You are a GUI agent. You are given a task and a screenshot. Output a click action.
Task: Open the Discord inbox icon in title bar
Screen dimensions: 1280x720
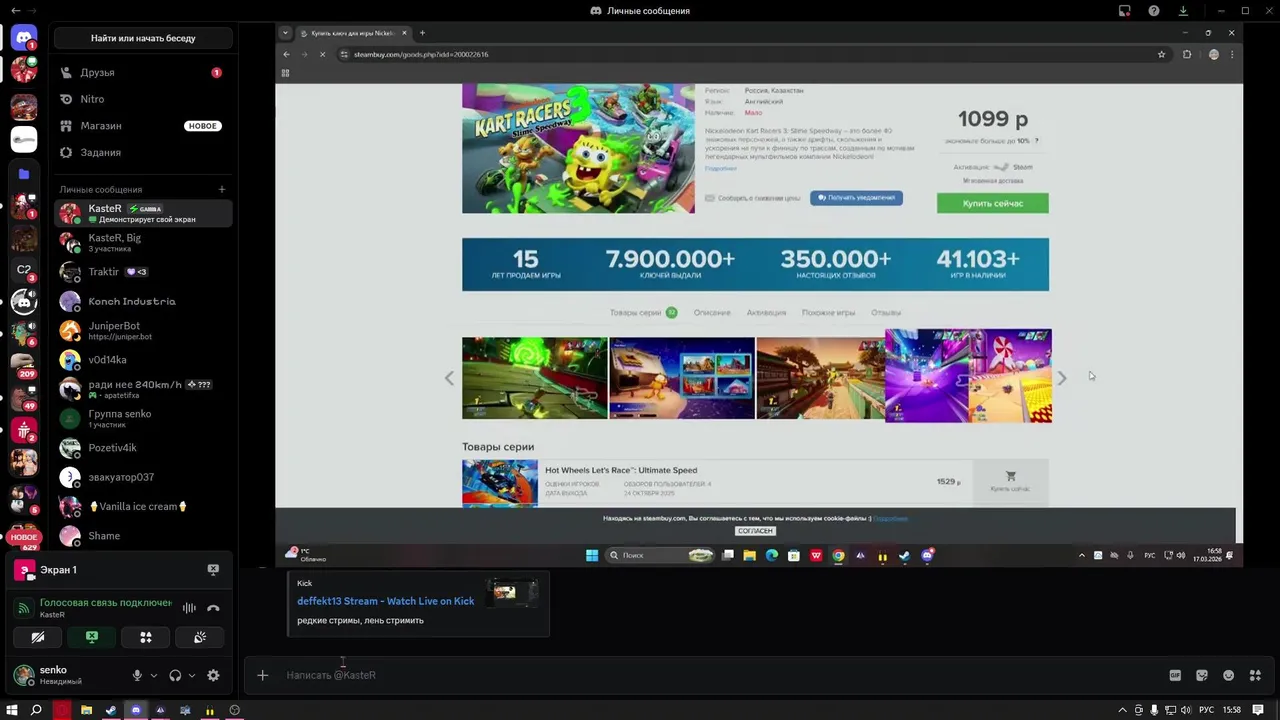pyautogui.click(x=1125, y=10)
